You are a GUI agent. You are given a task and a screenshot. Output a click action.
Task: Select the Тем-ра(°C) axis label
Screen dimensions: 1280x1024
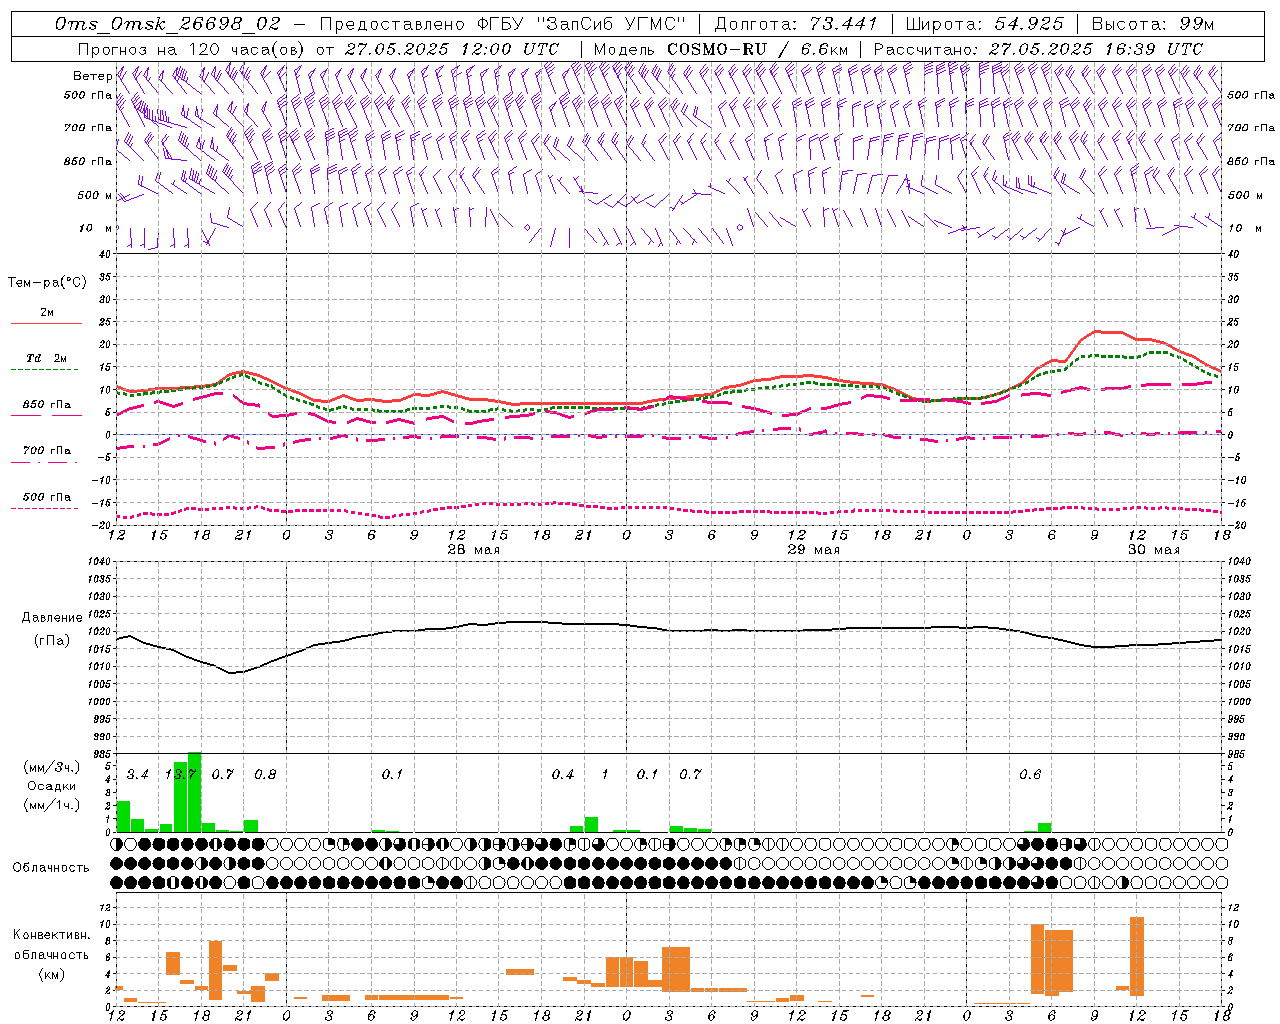[x=47, y=283]
